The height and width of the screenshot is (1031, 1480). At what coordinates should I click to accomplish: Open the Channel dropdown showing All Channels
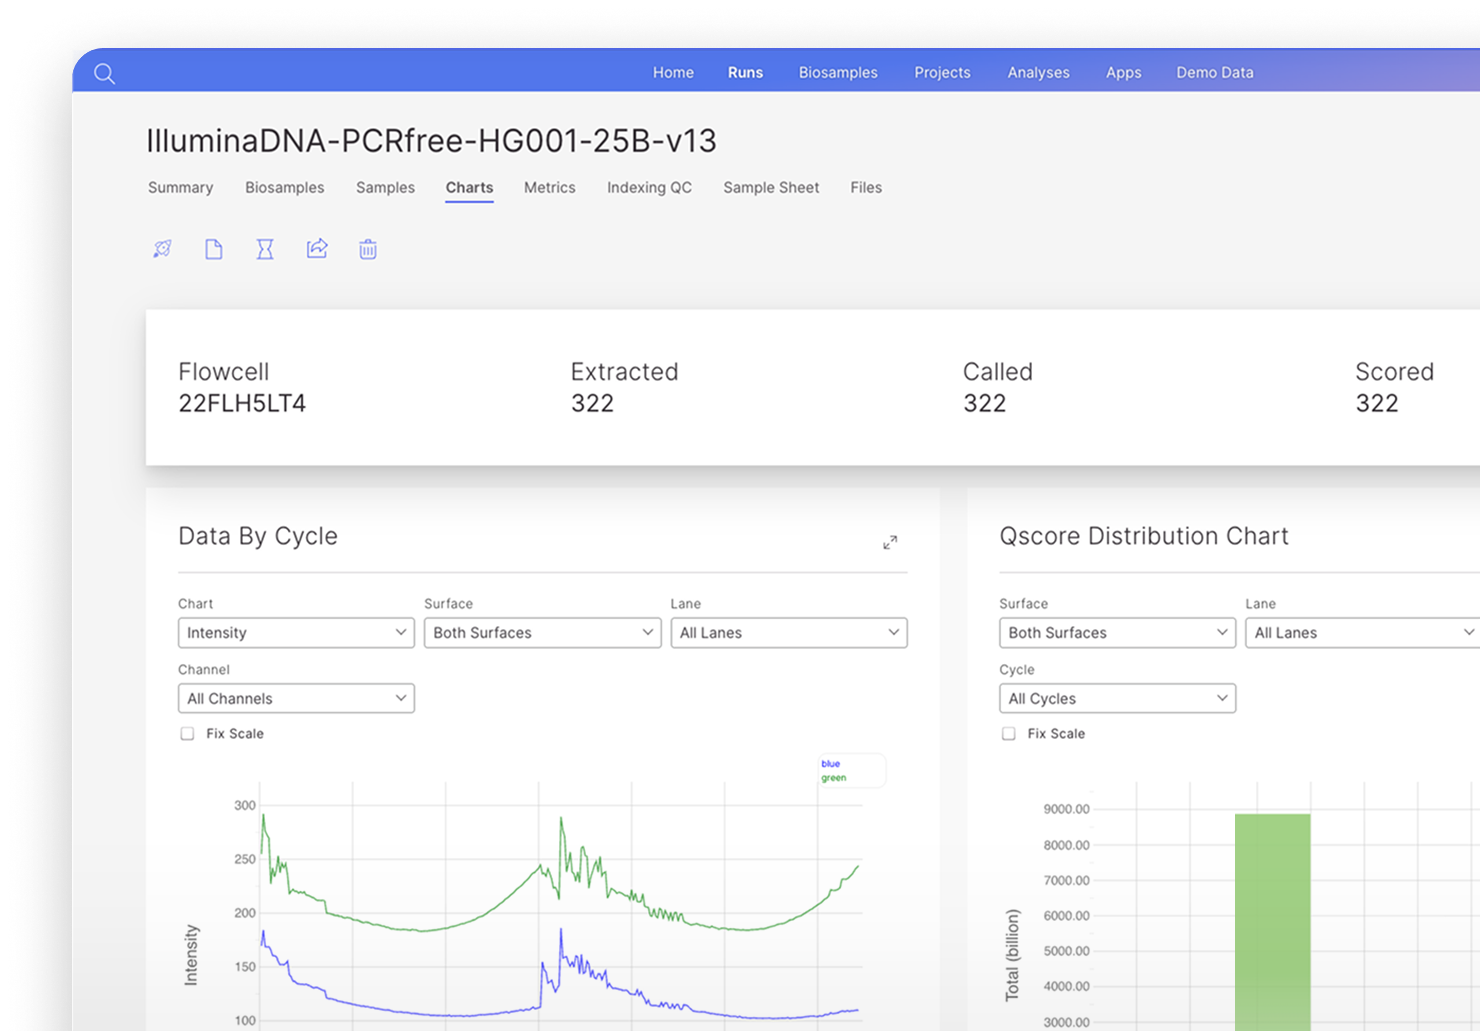pos(296,698)
